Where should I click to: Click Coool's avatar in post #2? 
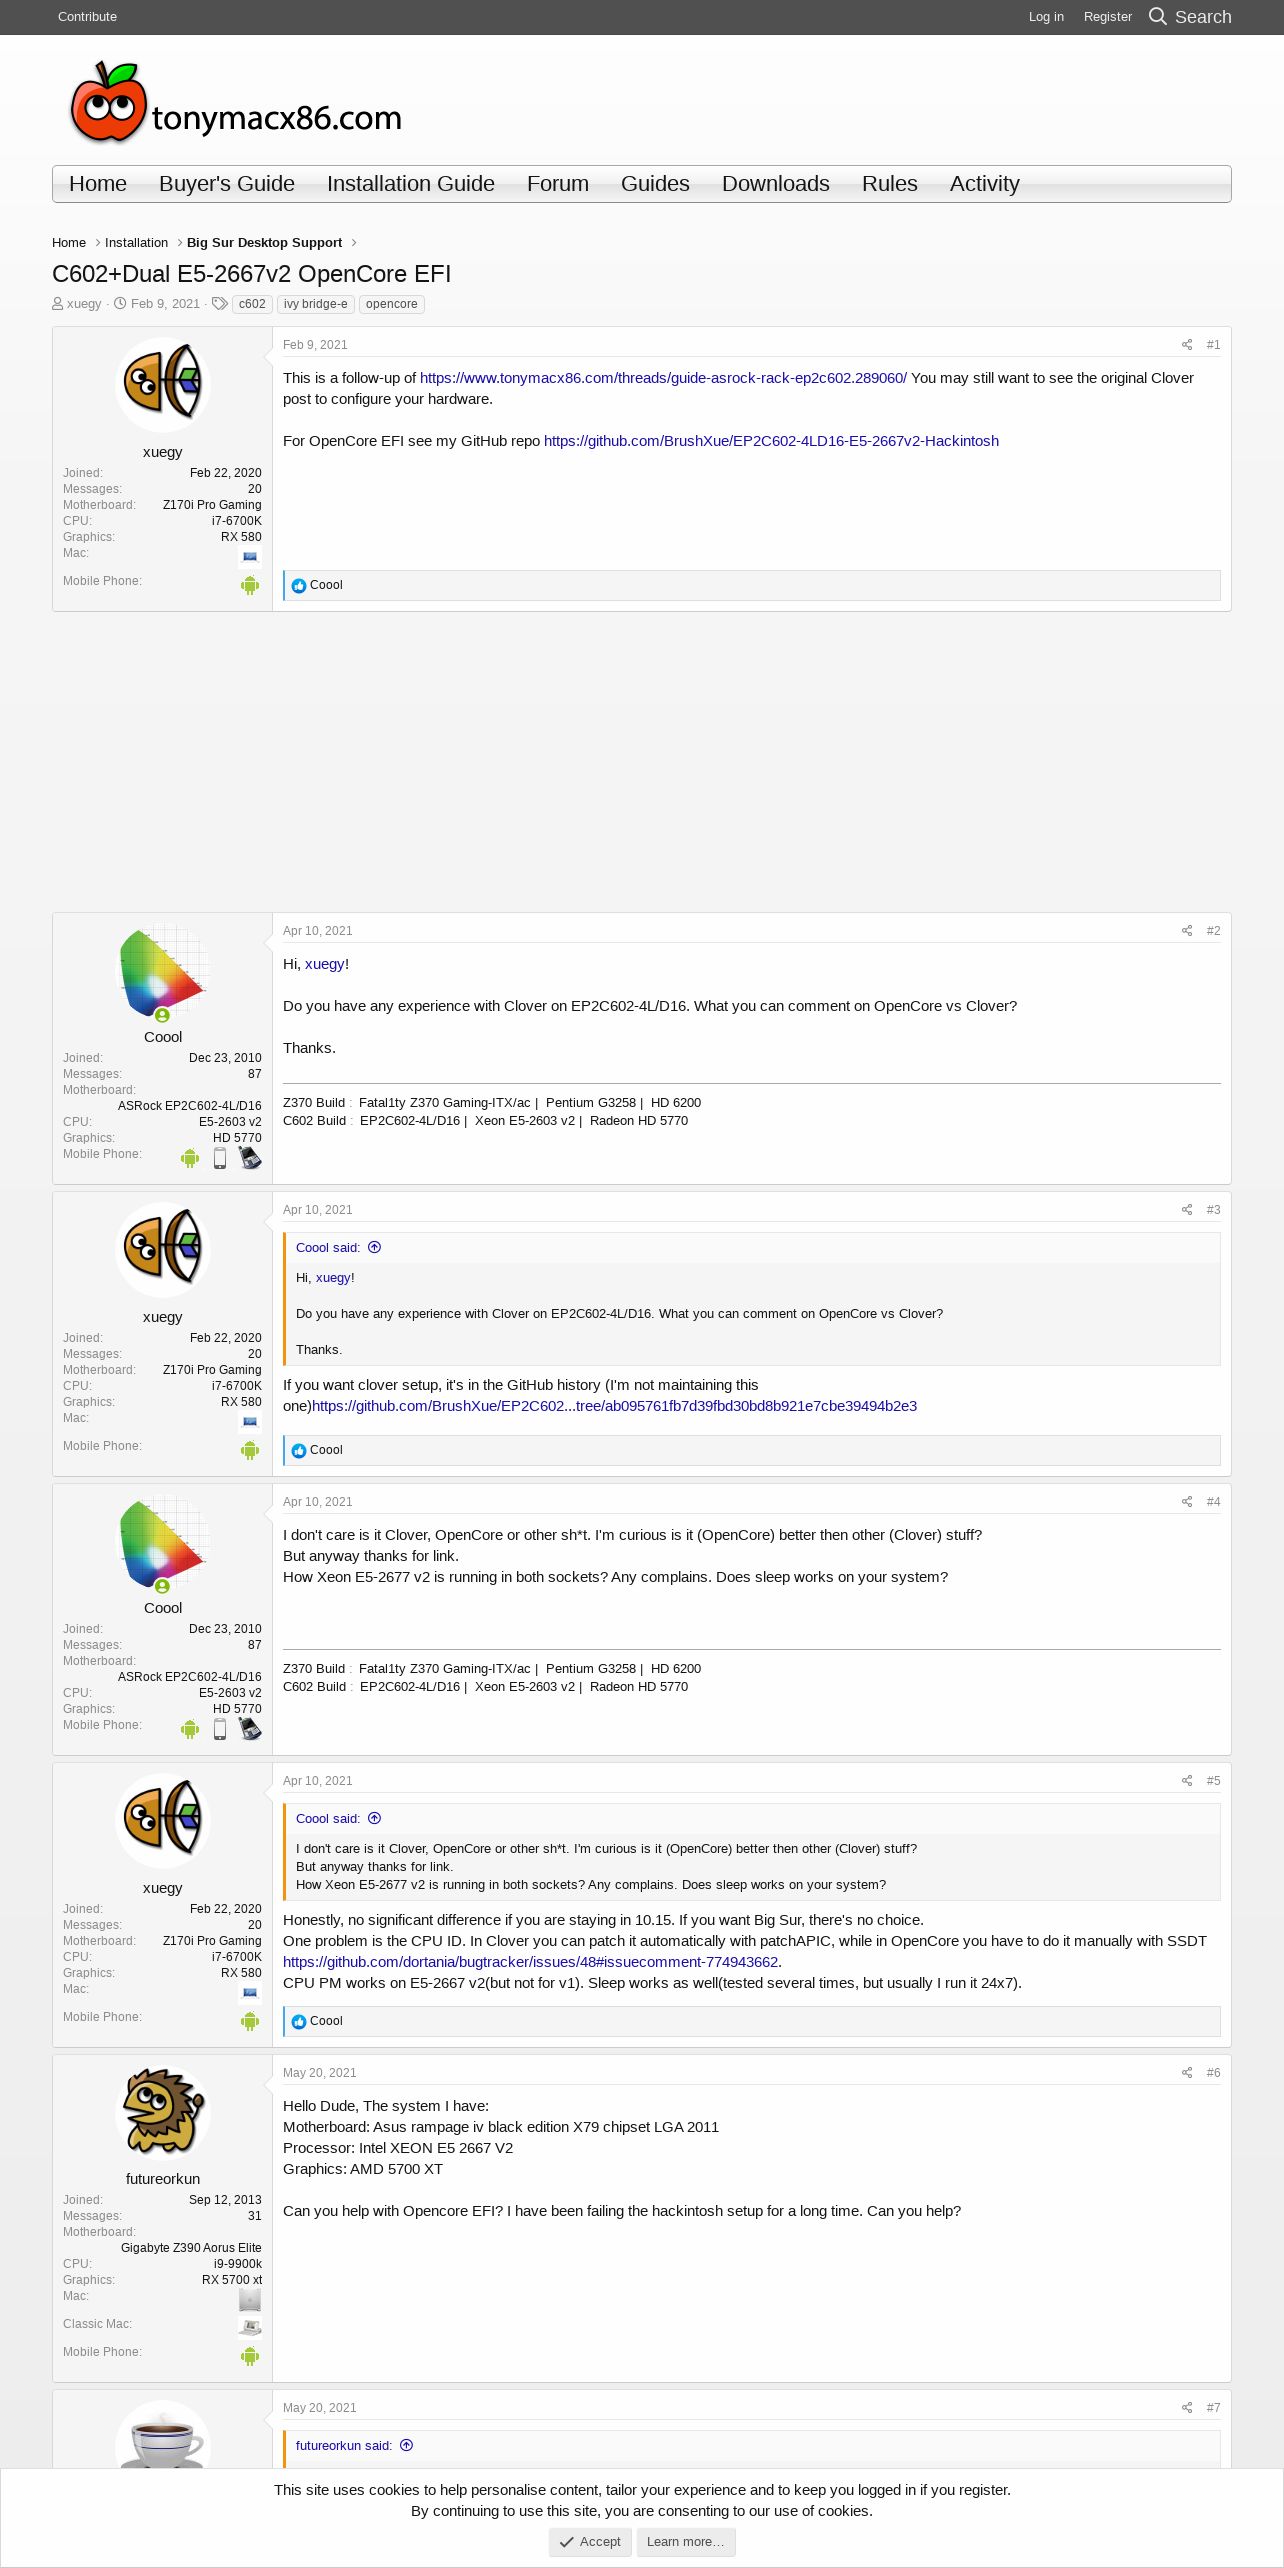tap(163, 971)
